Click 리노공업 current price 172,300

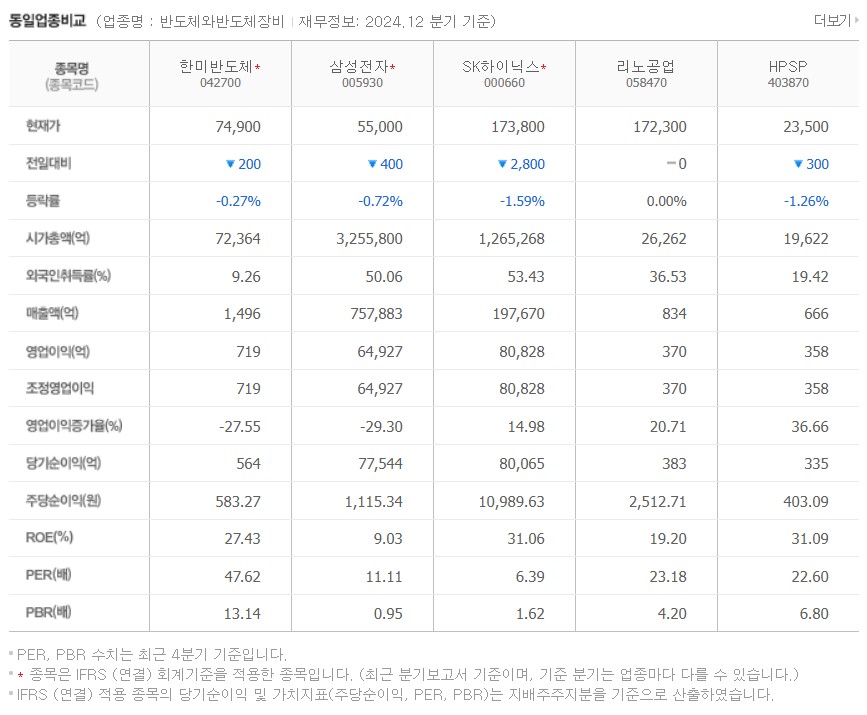click(x=660, y=127)
